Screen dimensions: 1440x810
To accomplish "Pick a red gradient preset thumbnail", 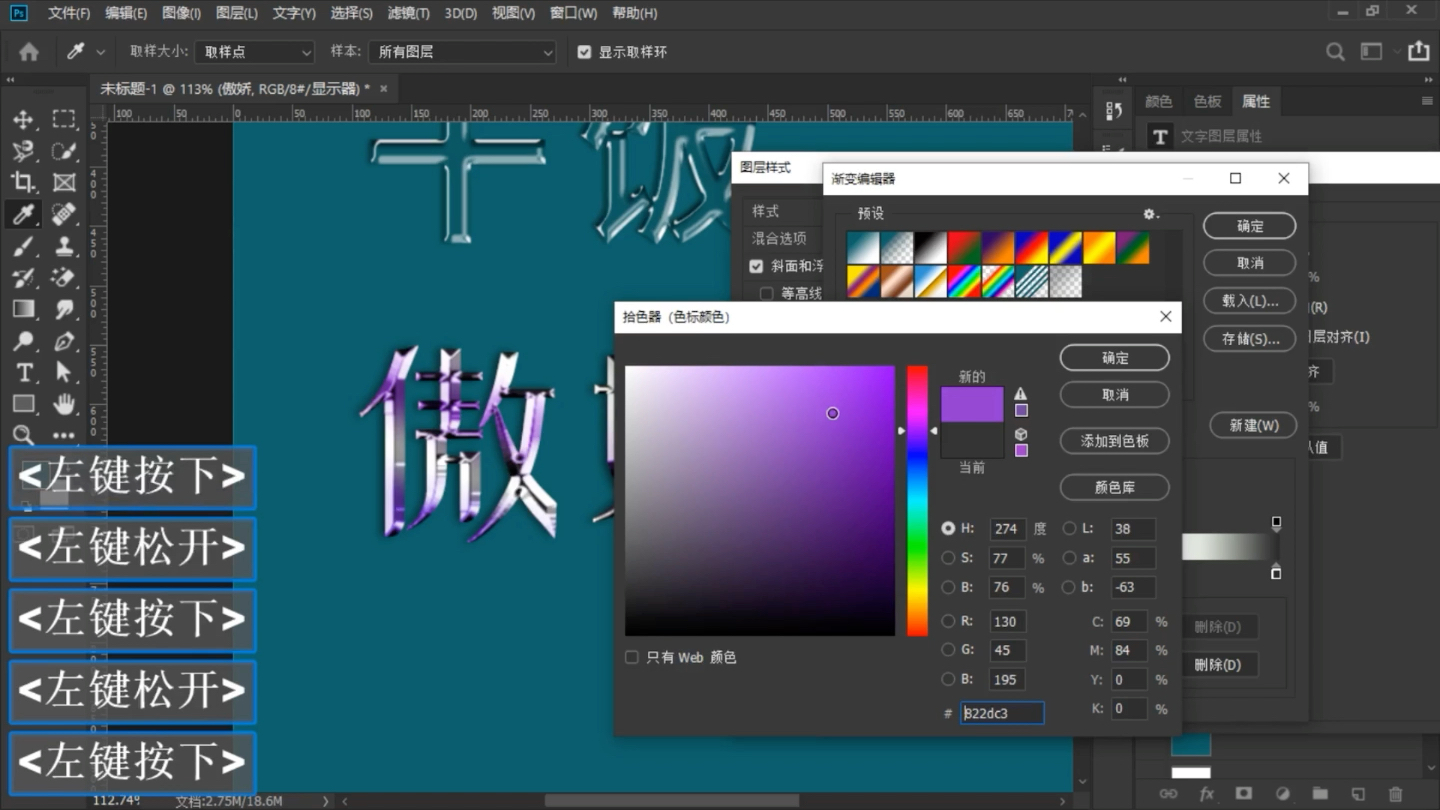I will (x=963, y=246).
